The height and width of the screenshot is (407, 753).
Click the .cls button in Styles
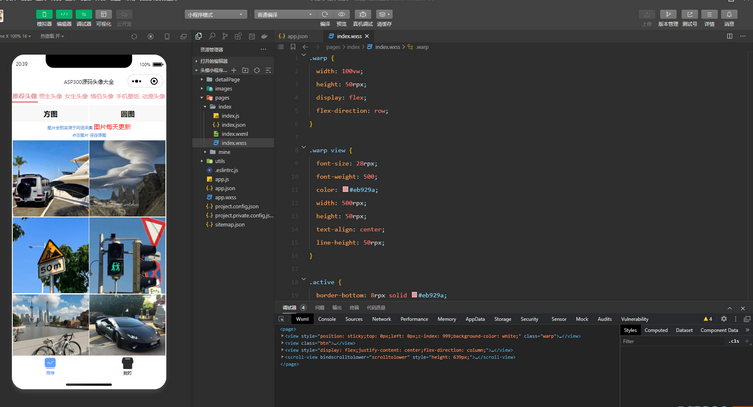point(734,341)
